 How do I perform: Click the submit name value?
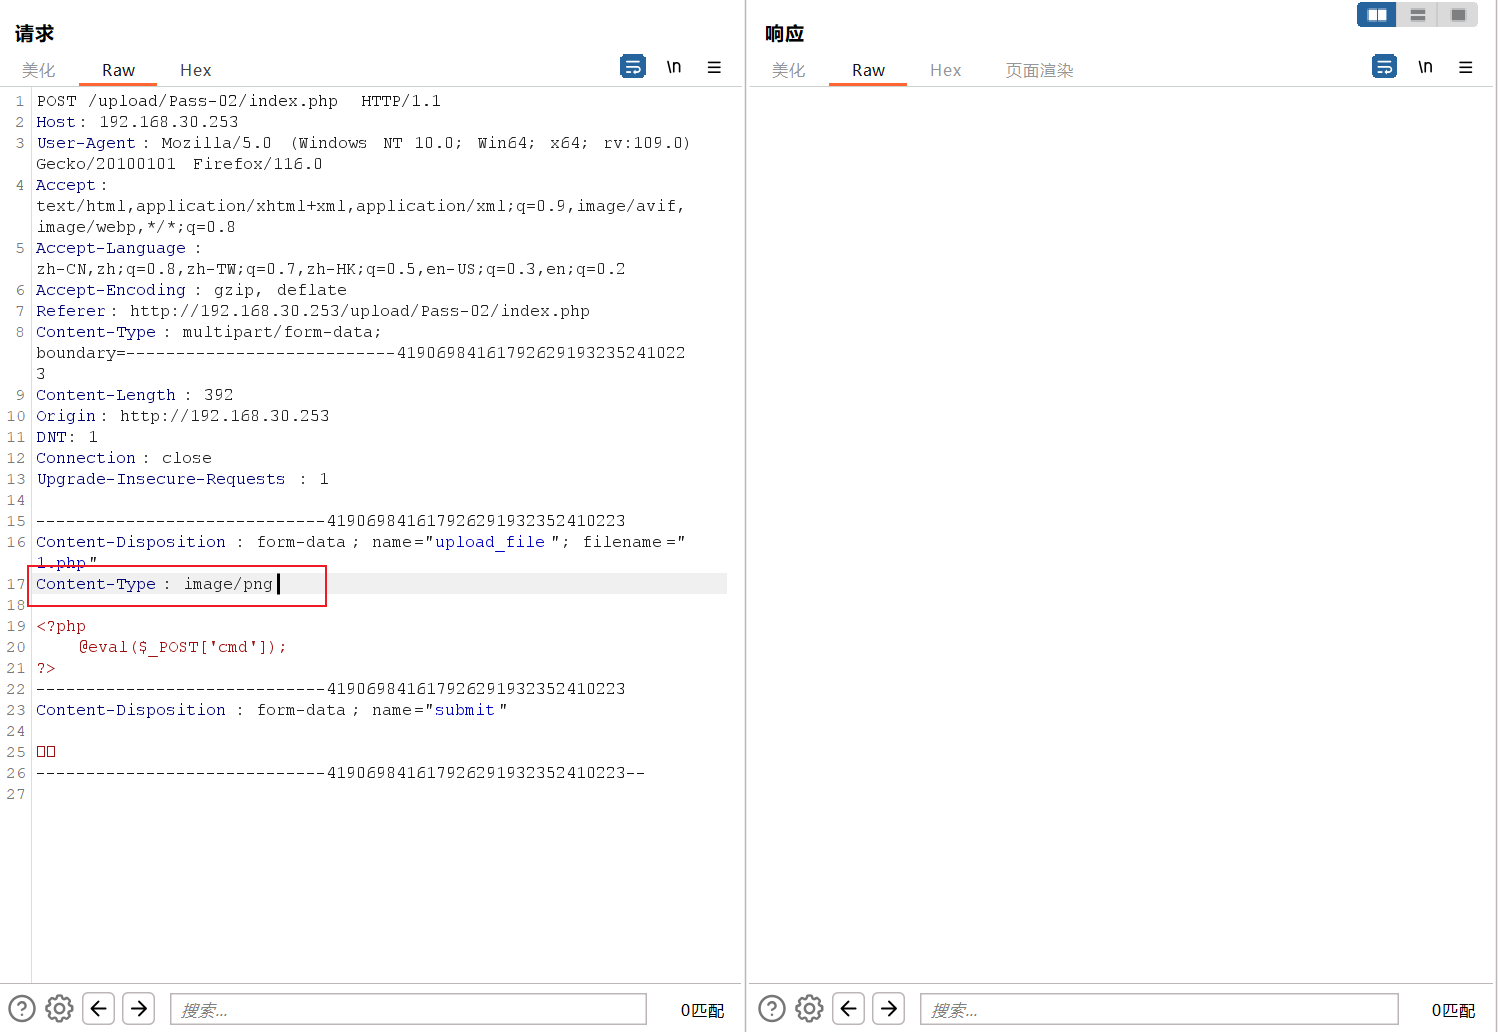tap(465, 710)
